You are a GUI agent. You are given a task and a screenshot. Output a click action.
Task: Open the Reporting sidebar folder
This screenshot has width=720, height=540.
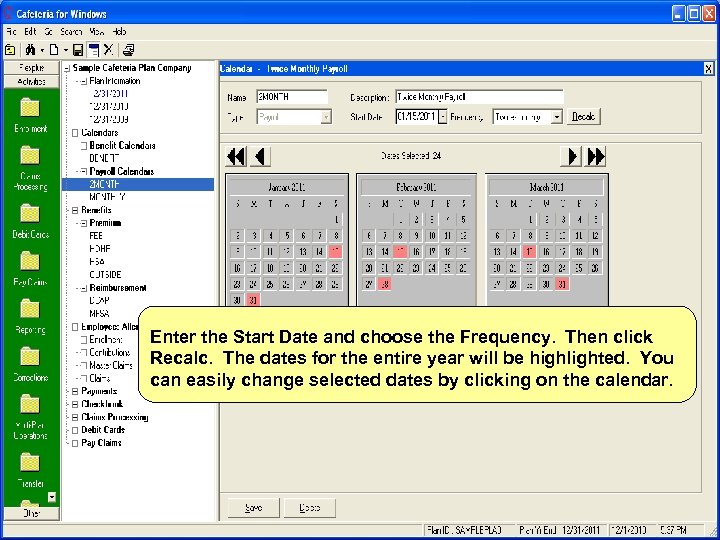tap(30, 309)
